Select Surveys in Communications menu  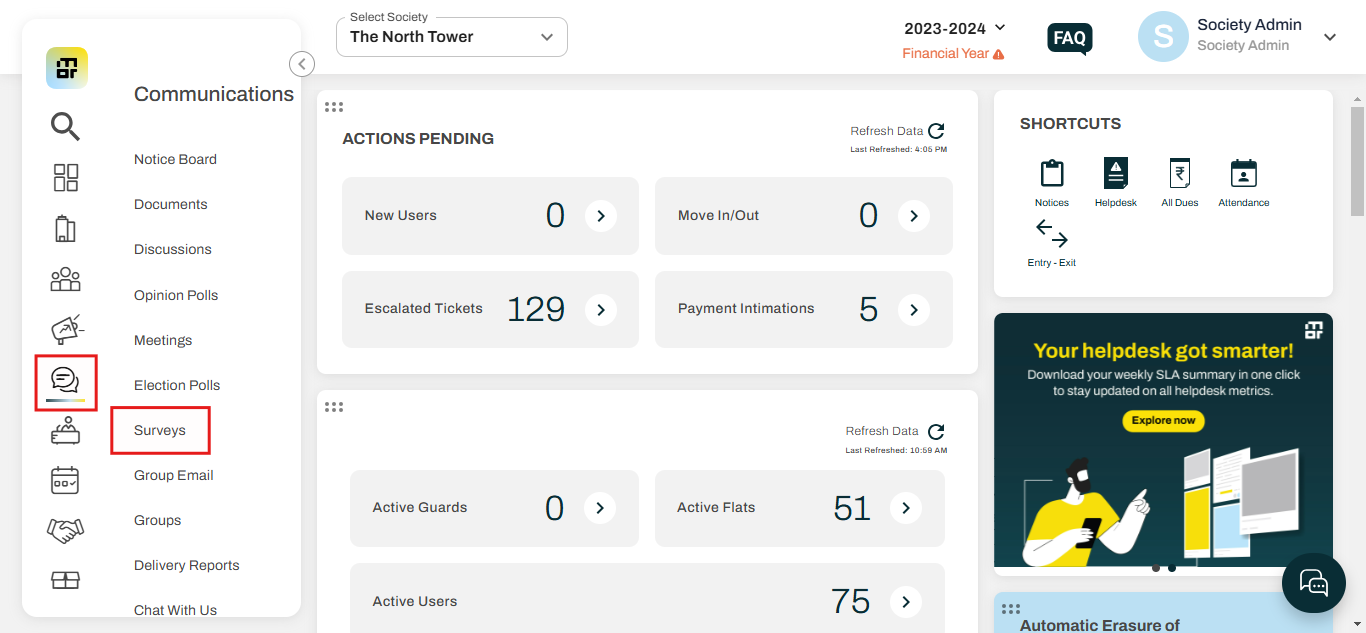point(160,431)
